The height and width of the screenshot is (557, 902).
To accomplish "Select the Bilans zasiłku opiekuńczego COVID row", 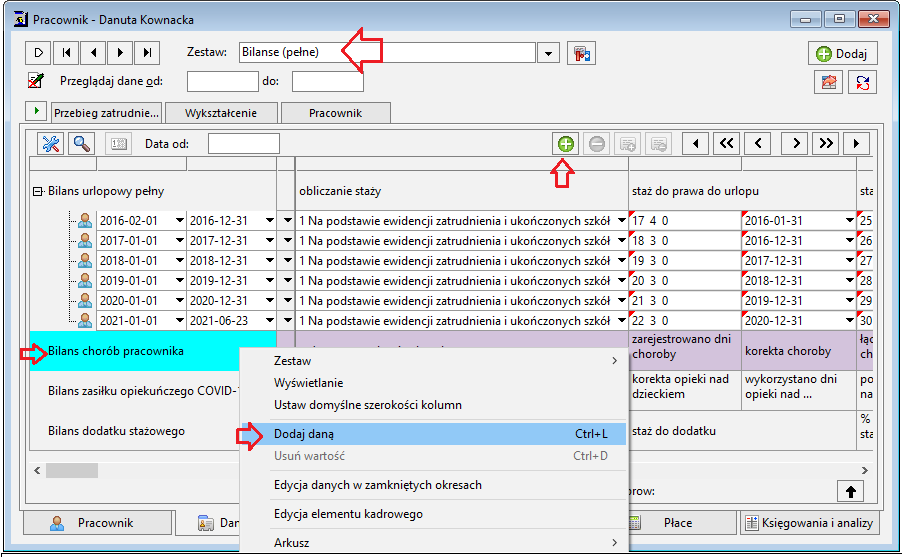I will point(136,391).
